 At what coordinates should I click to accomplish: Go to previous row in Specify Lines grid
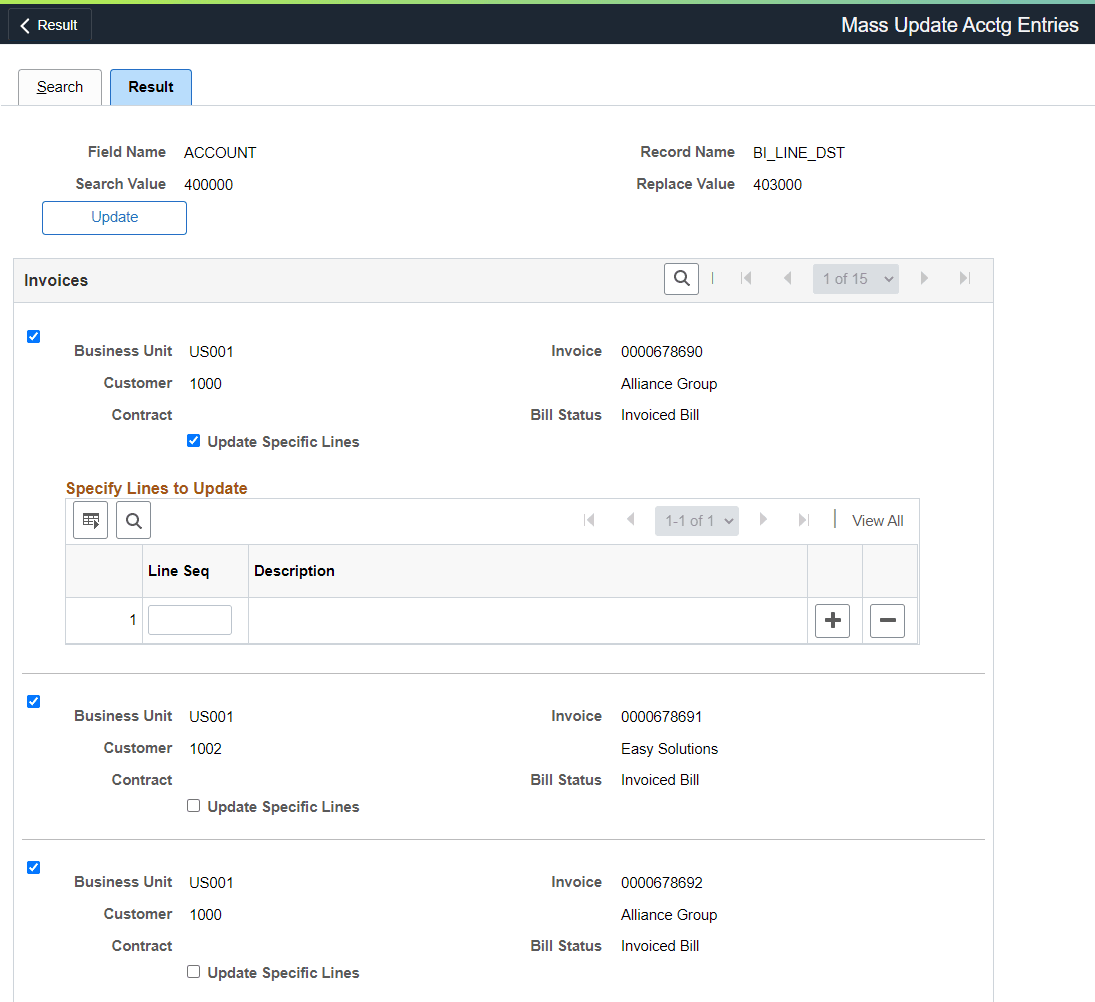coord(631,520)
